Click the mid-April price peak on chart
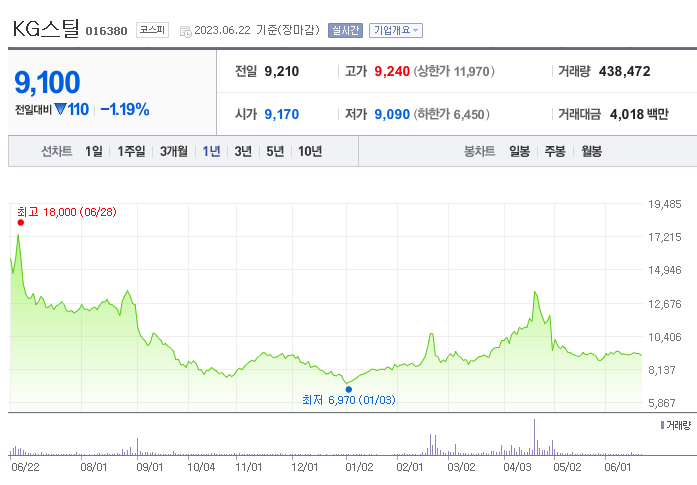 (535, 292)
